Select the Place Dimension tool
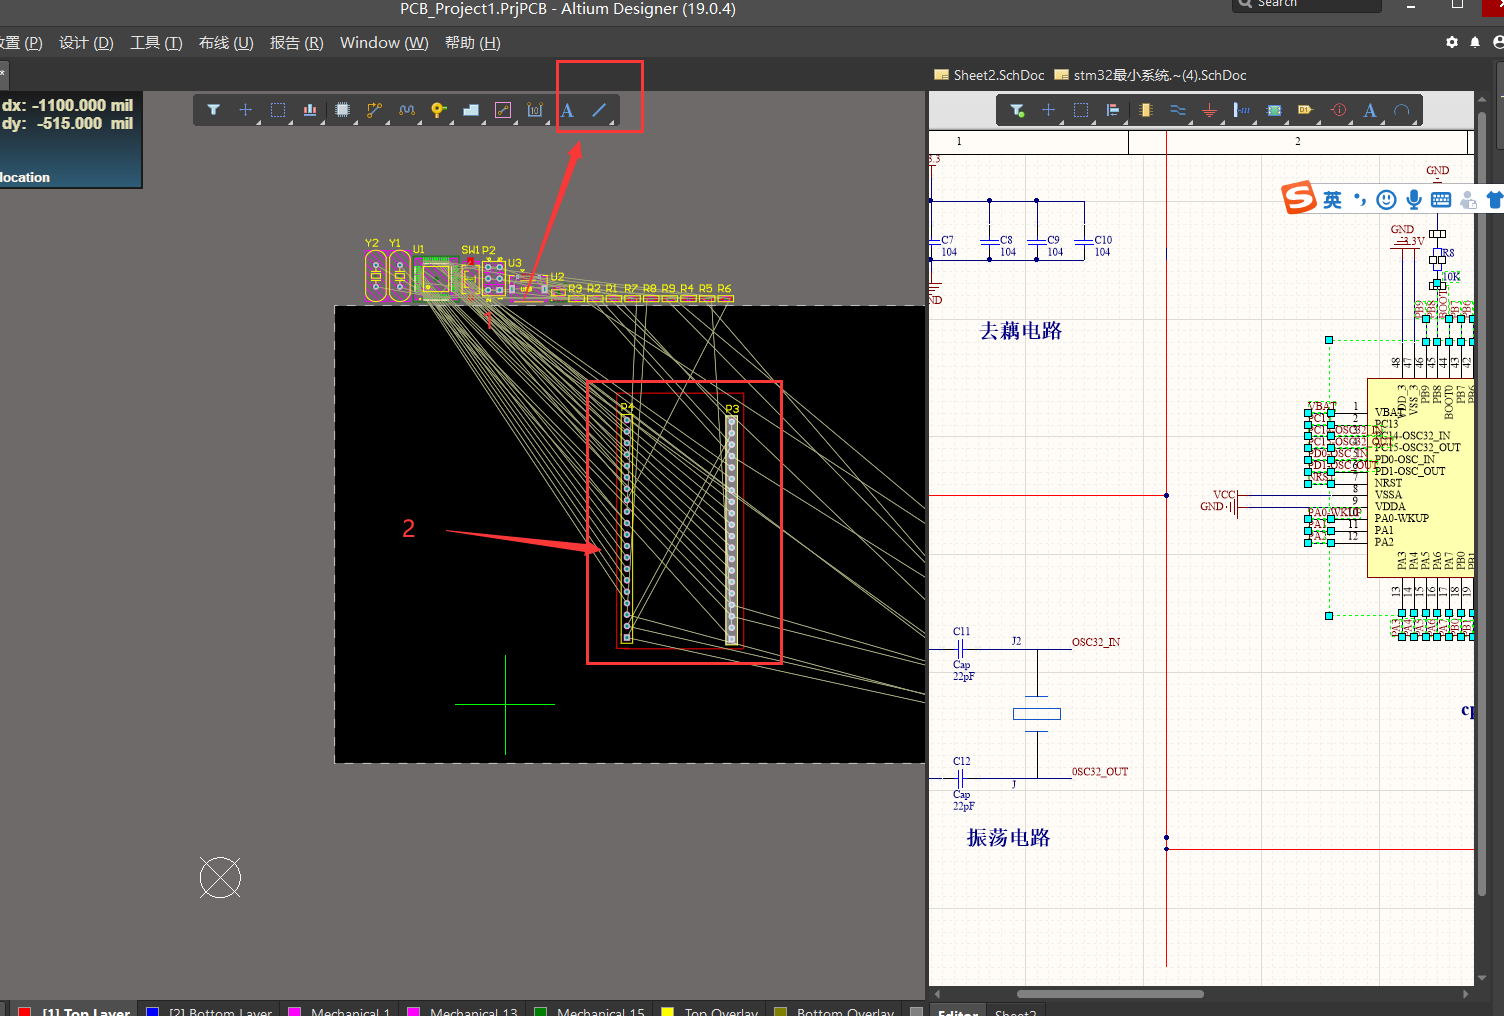 [535, 110]
